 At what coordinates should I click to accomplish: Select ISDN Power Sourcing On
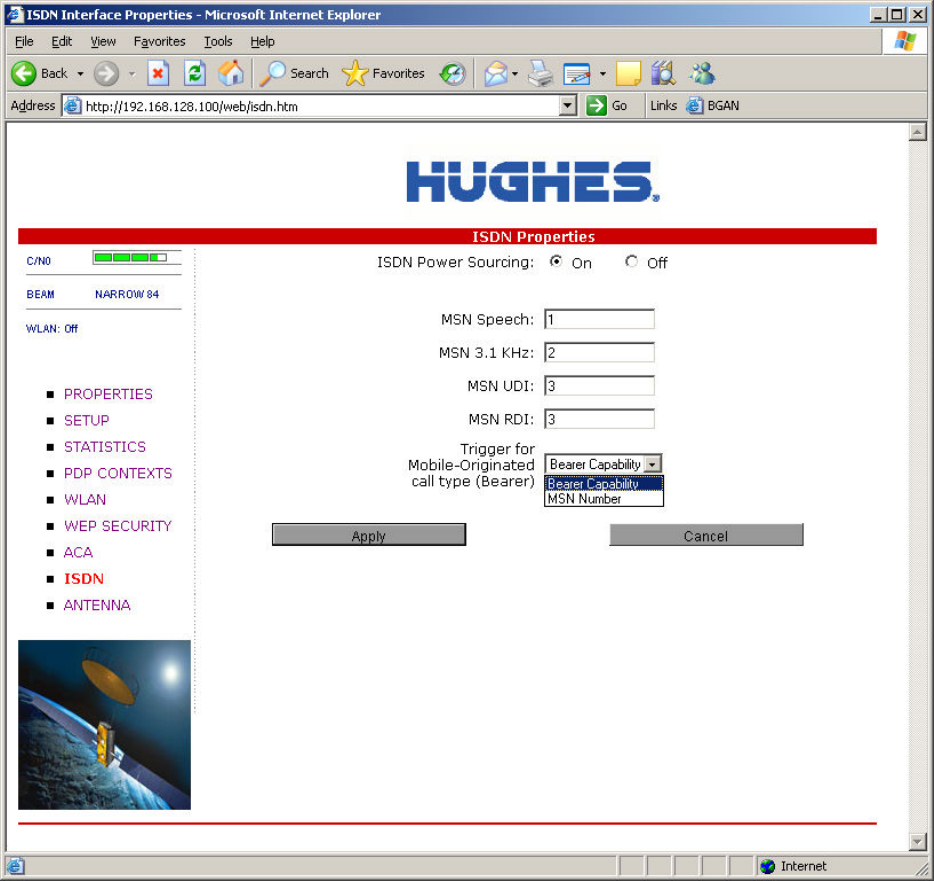point(556,262)
